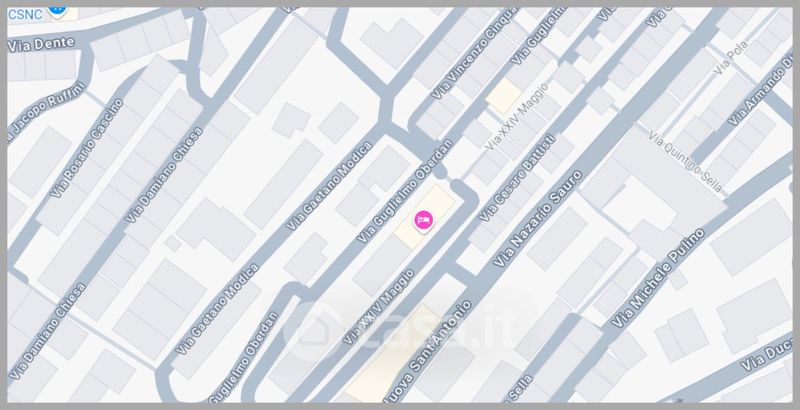Click the Via Rosario Cascino label
800x410 pixels.
(x=88, y=148)
